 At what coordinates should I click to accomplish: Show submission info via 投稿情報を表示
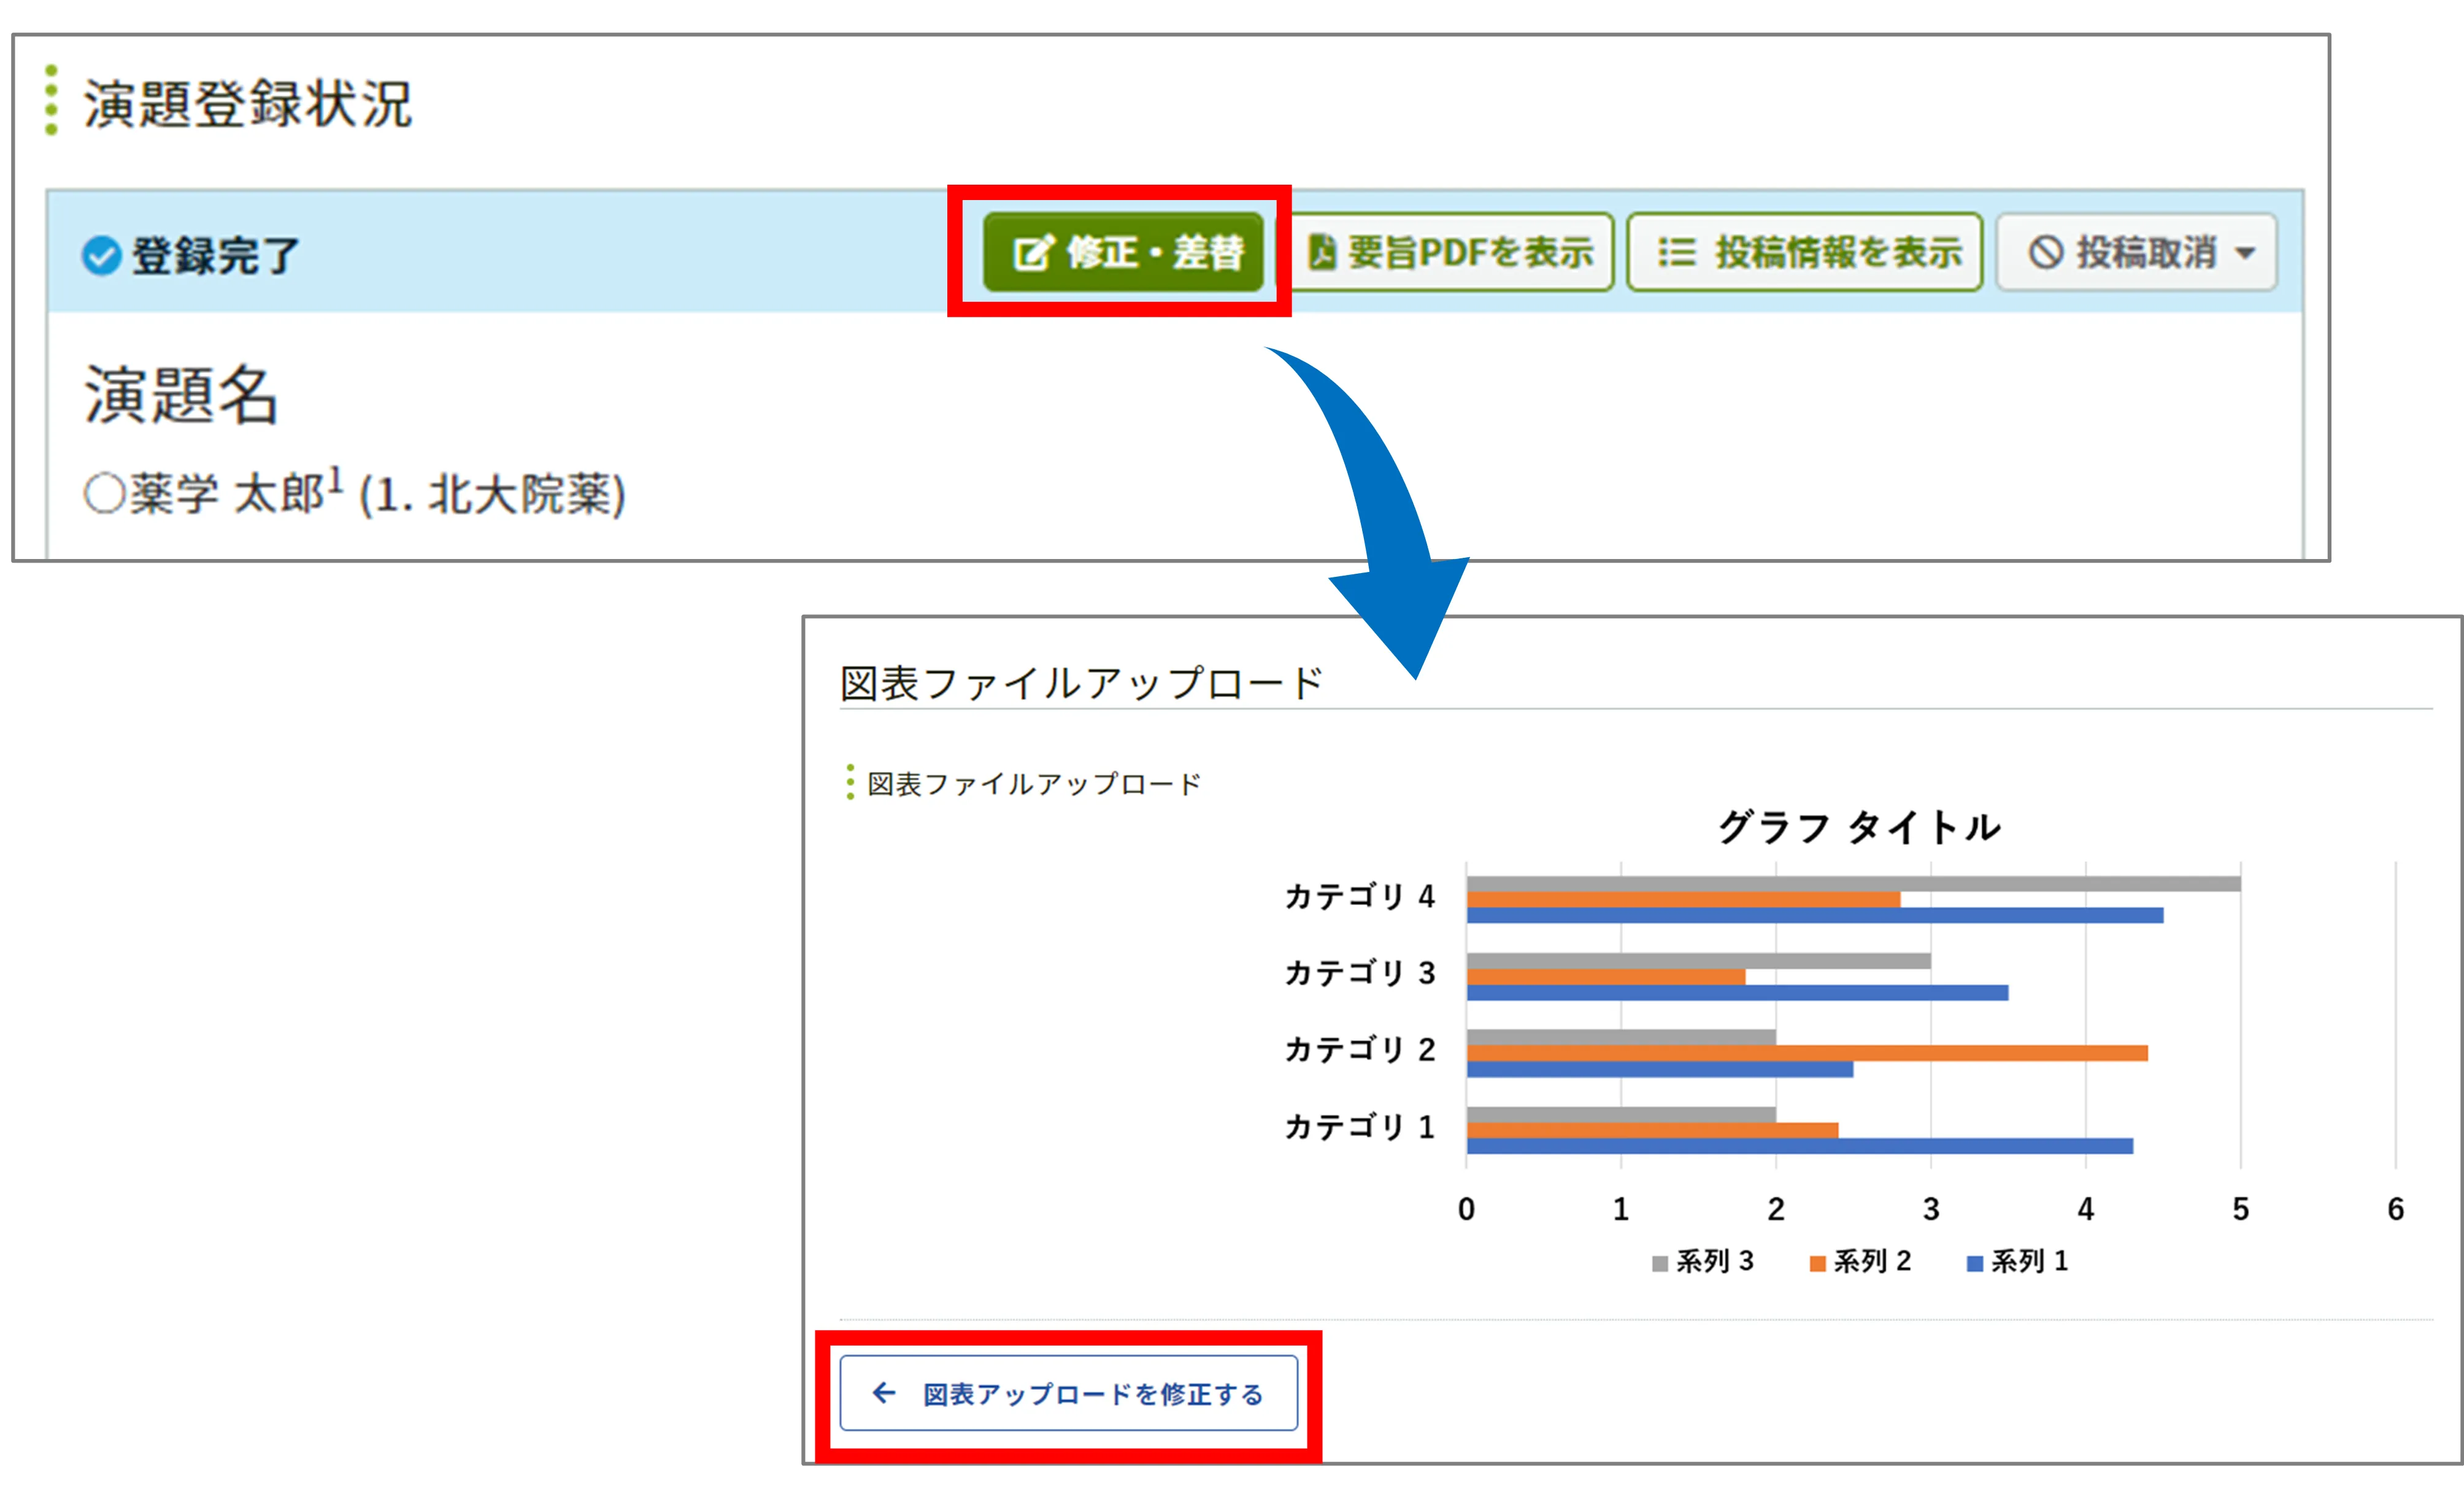click(x=1805, y=252)
